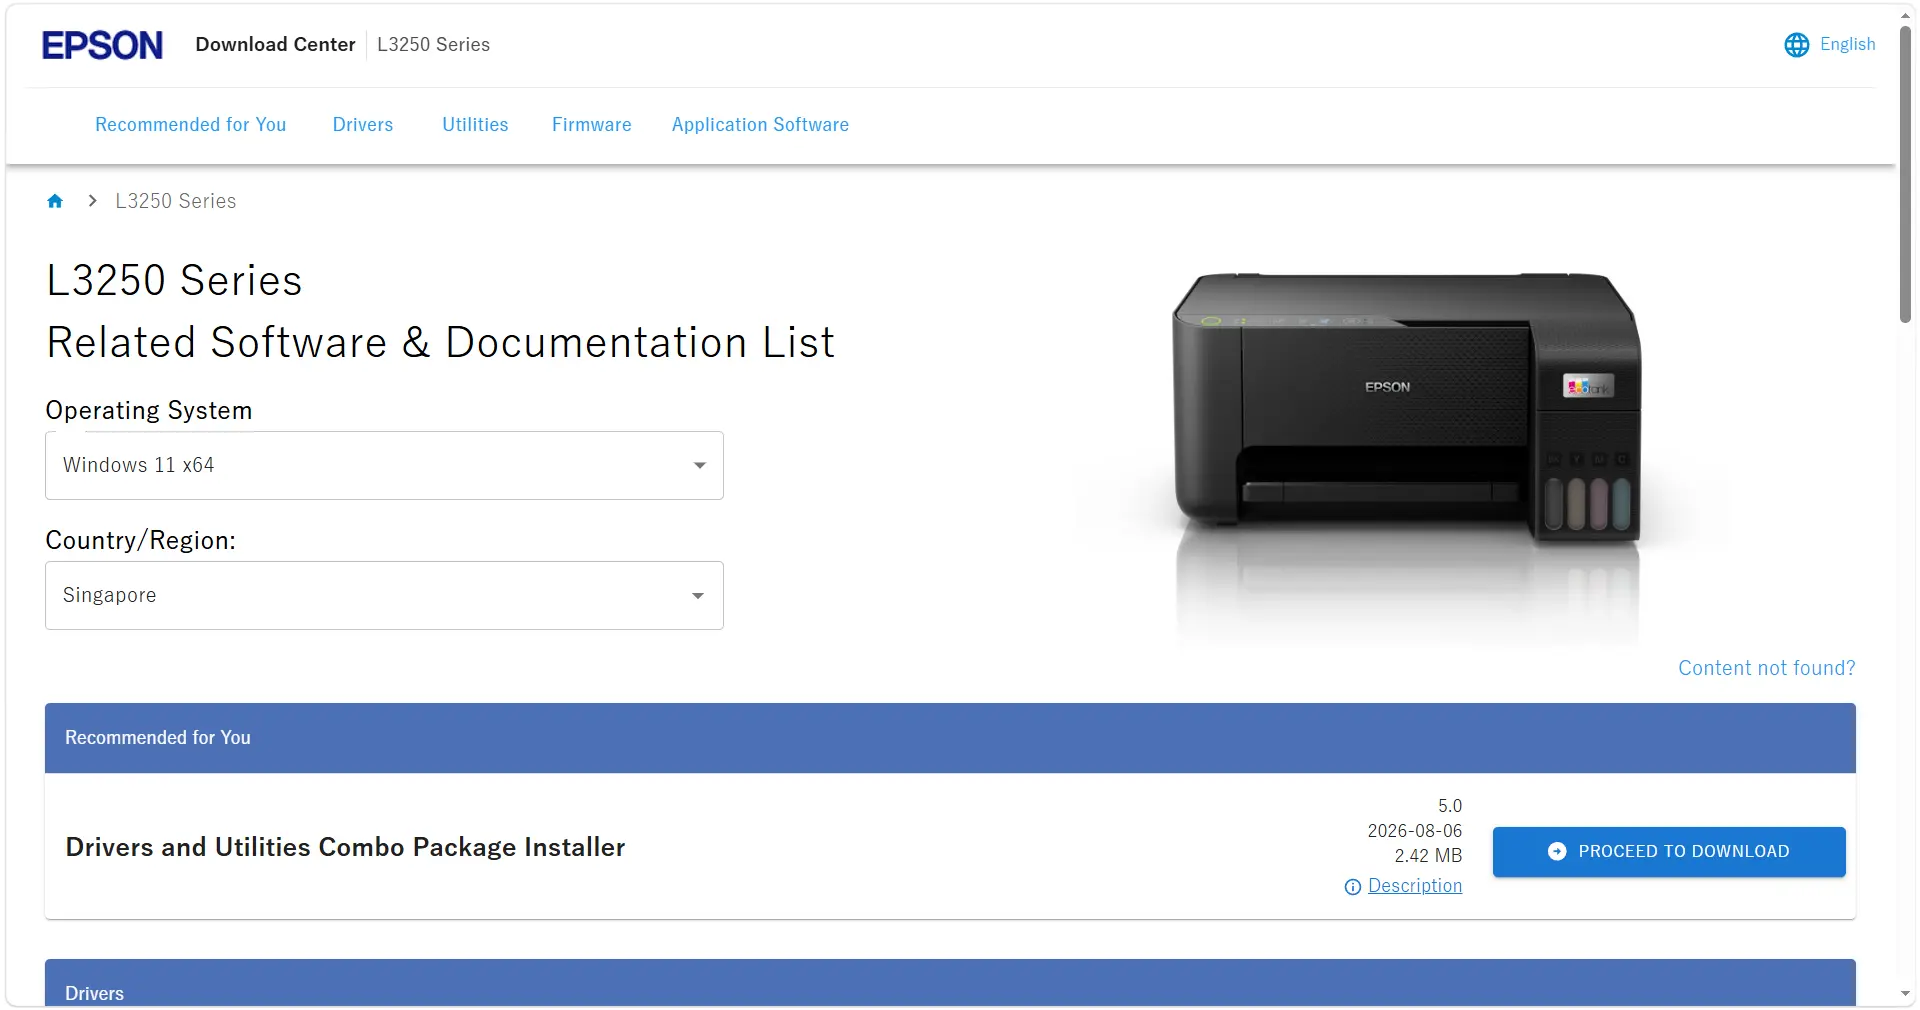Click the Download Center header text
This screenshot has width=1920, height=1010.
[275, 45]
